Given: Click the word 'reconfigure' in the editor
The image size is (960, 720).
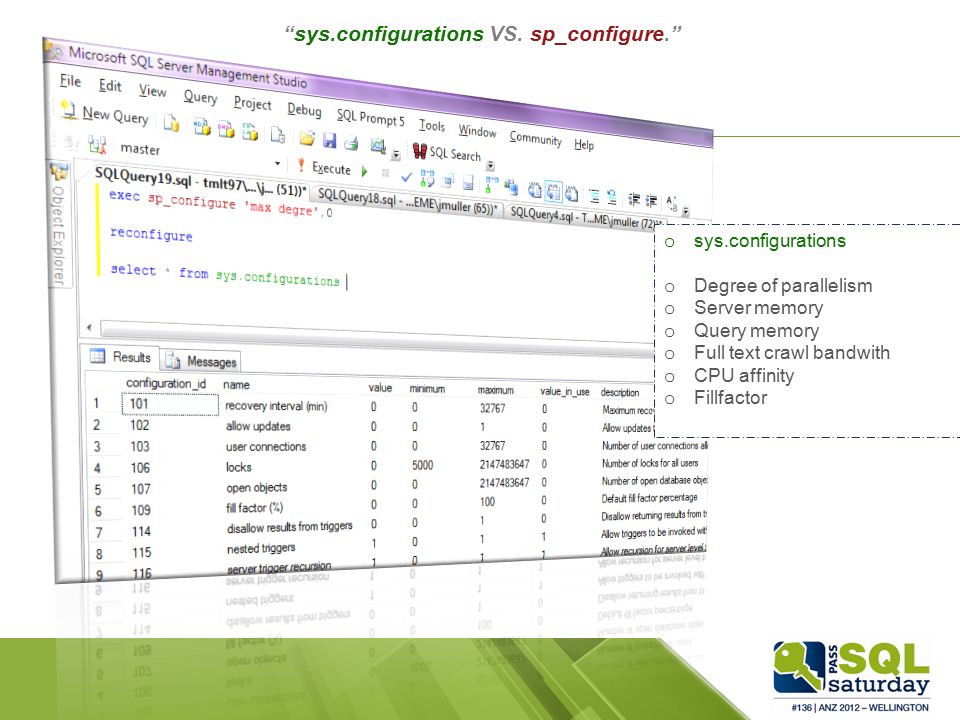Looking at the screenshot, I should (x=151, y=234).
